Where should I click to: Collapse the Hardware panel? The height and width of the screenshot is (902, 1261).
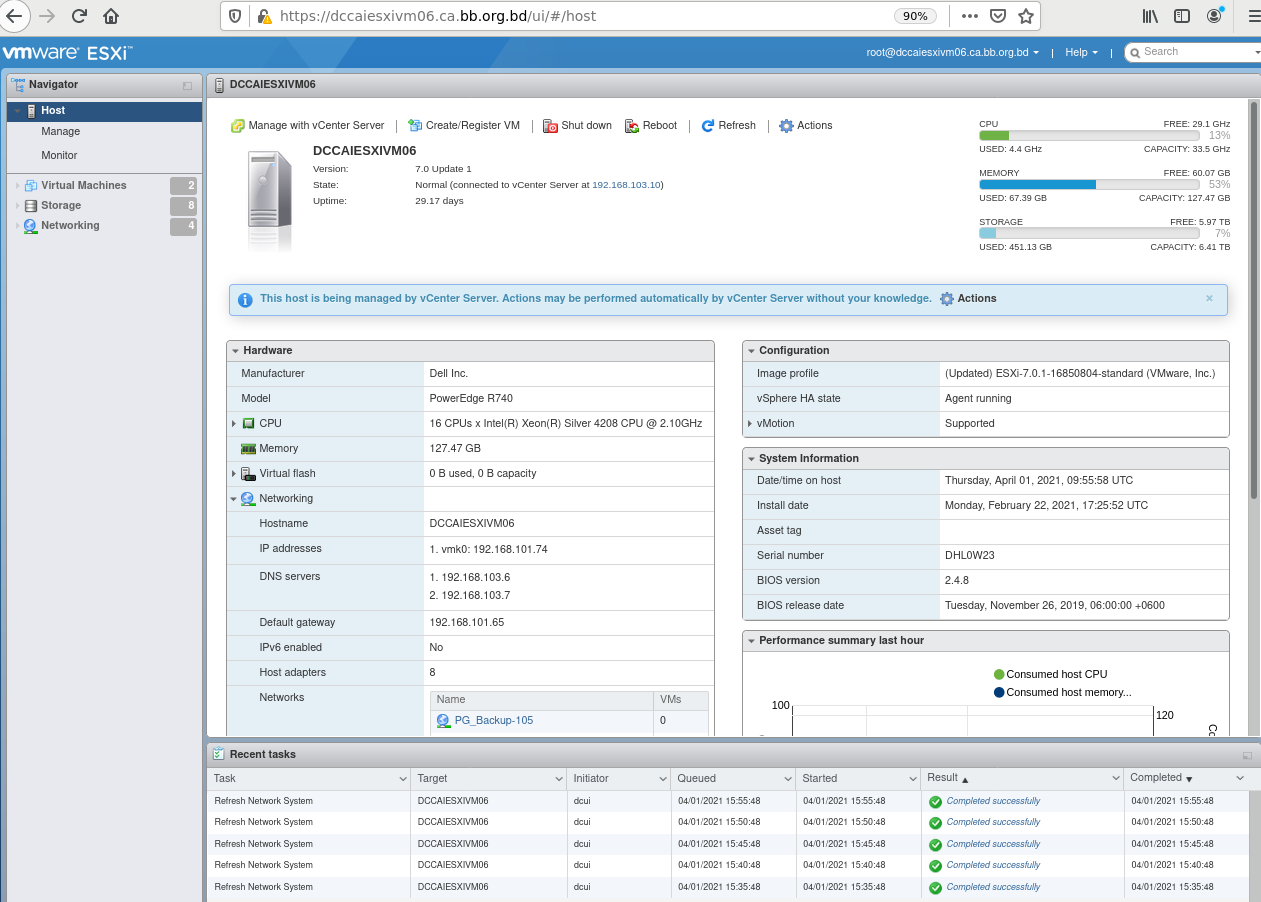[235, 351]
